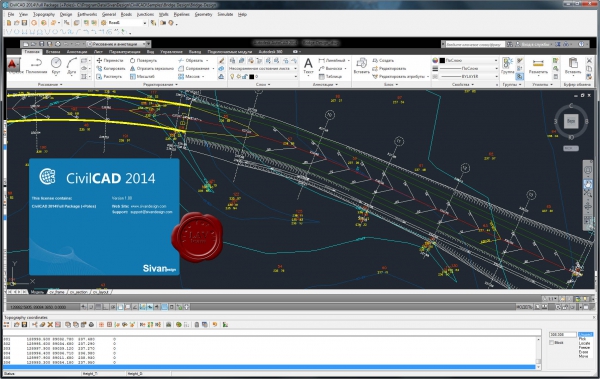Click the Группа group tool
This screenshot has height=379, width=600.
click(x=508, y=66)
